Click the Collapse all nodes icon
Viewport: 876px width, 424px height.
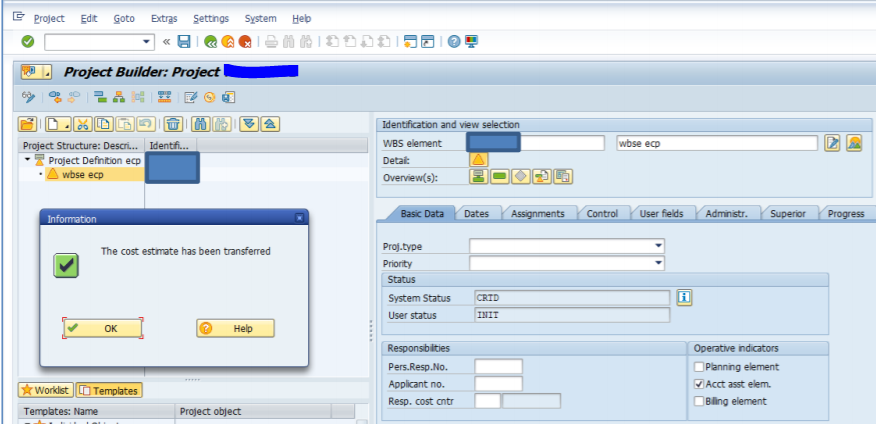click(270, 124)
